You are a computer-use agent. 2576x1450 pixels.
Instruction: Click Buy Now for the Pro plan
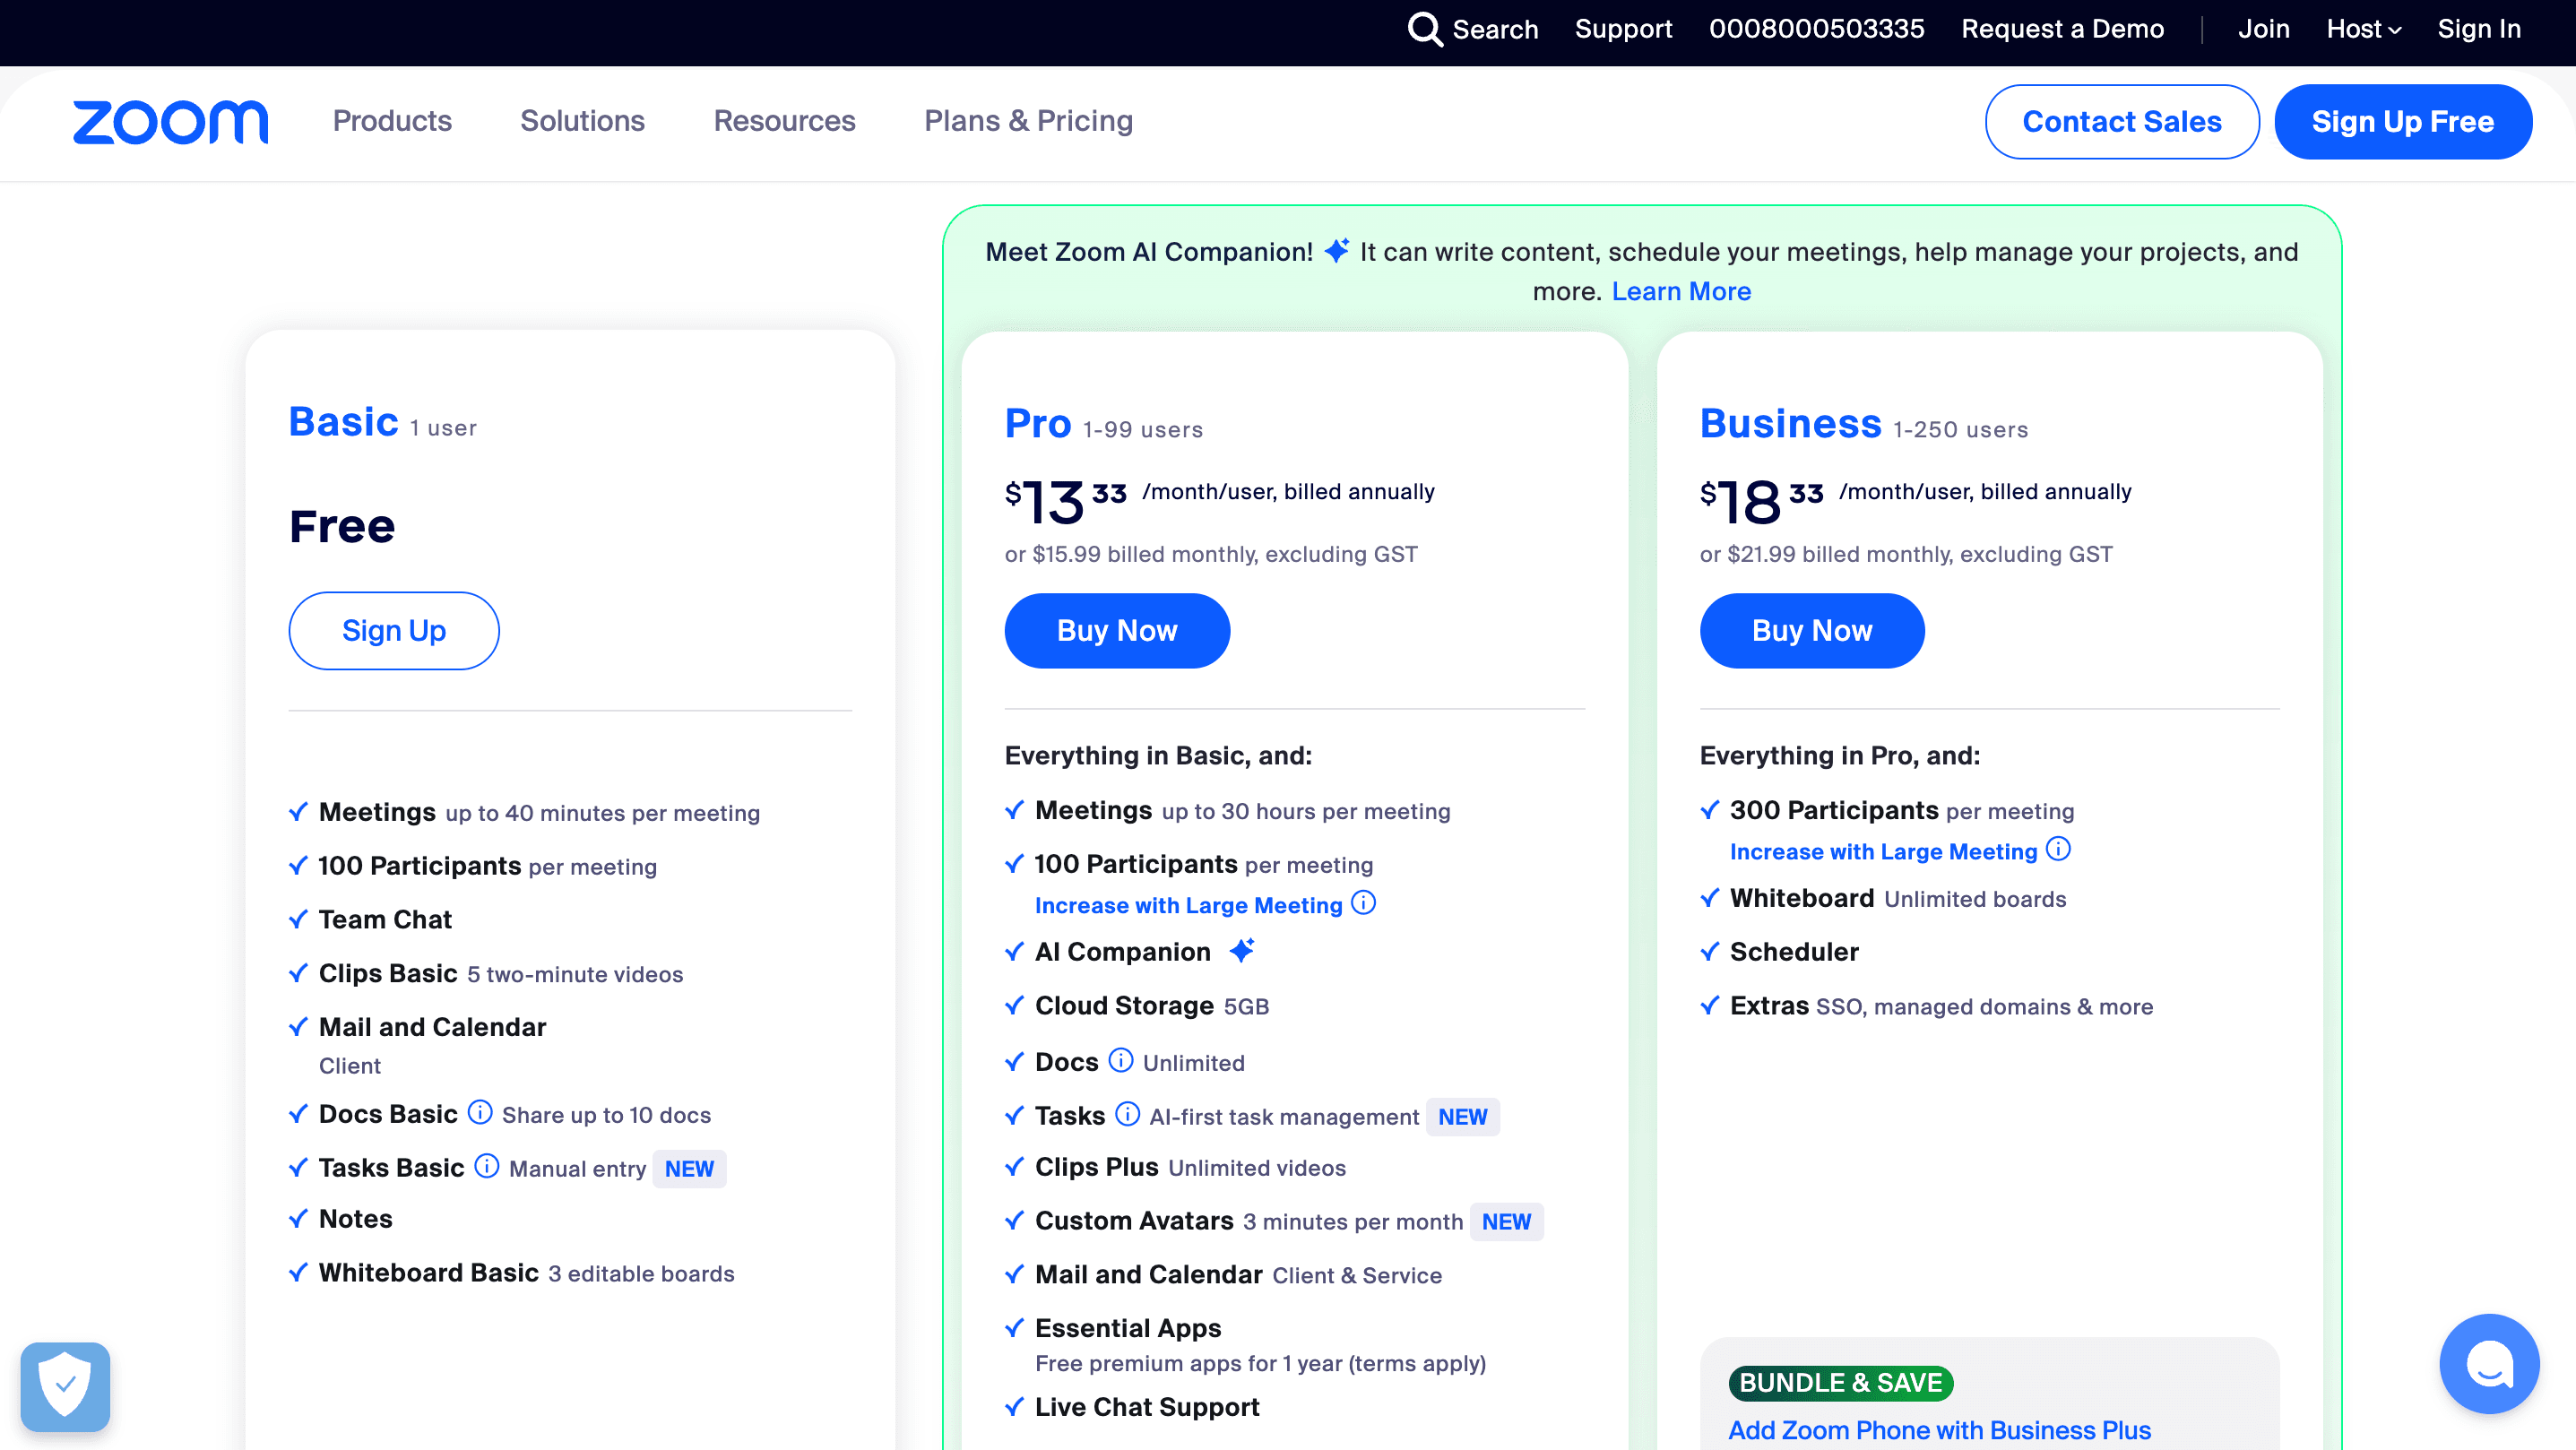point(1117,630)
